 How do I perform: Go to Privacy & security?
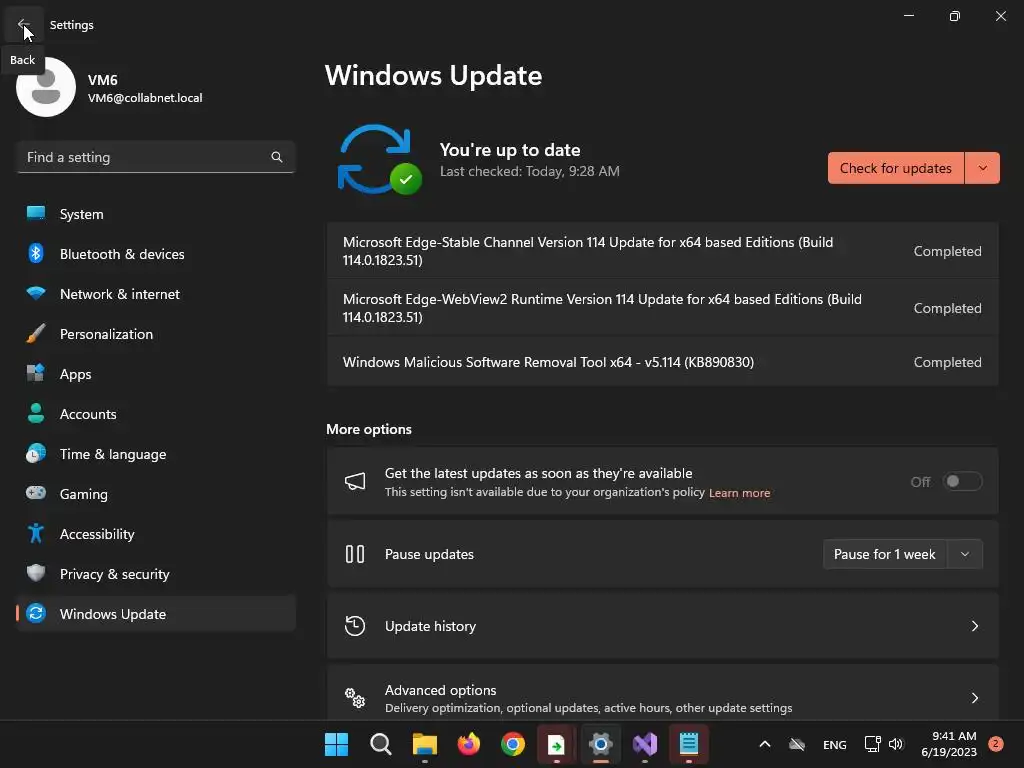point(155,574)
